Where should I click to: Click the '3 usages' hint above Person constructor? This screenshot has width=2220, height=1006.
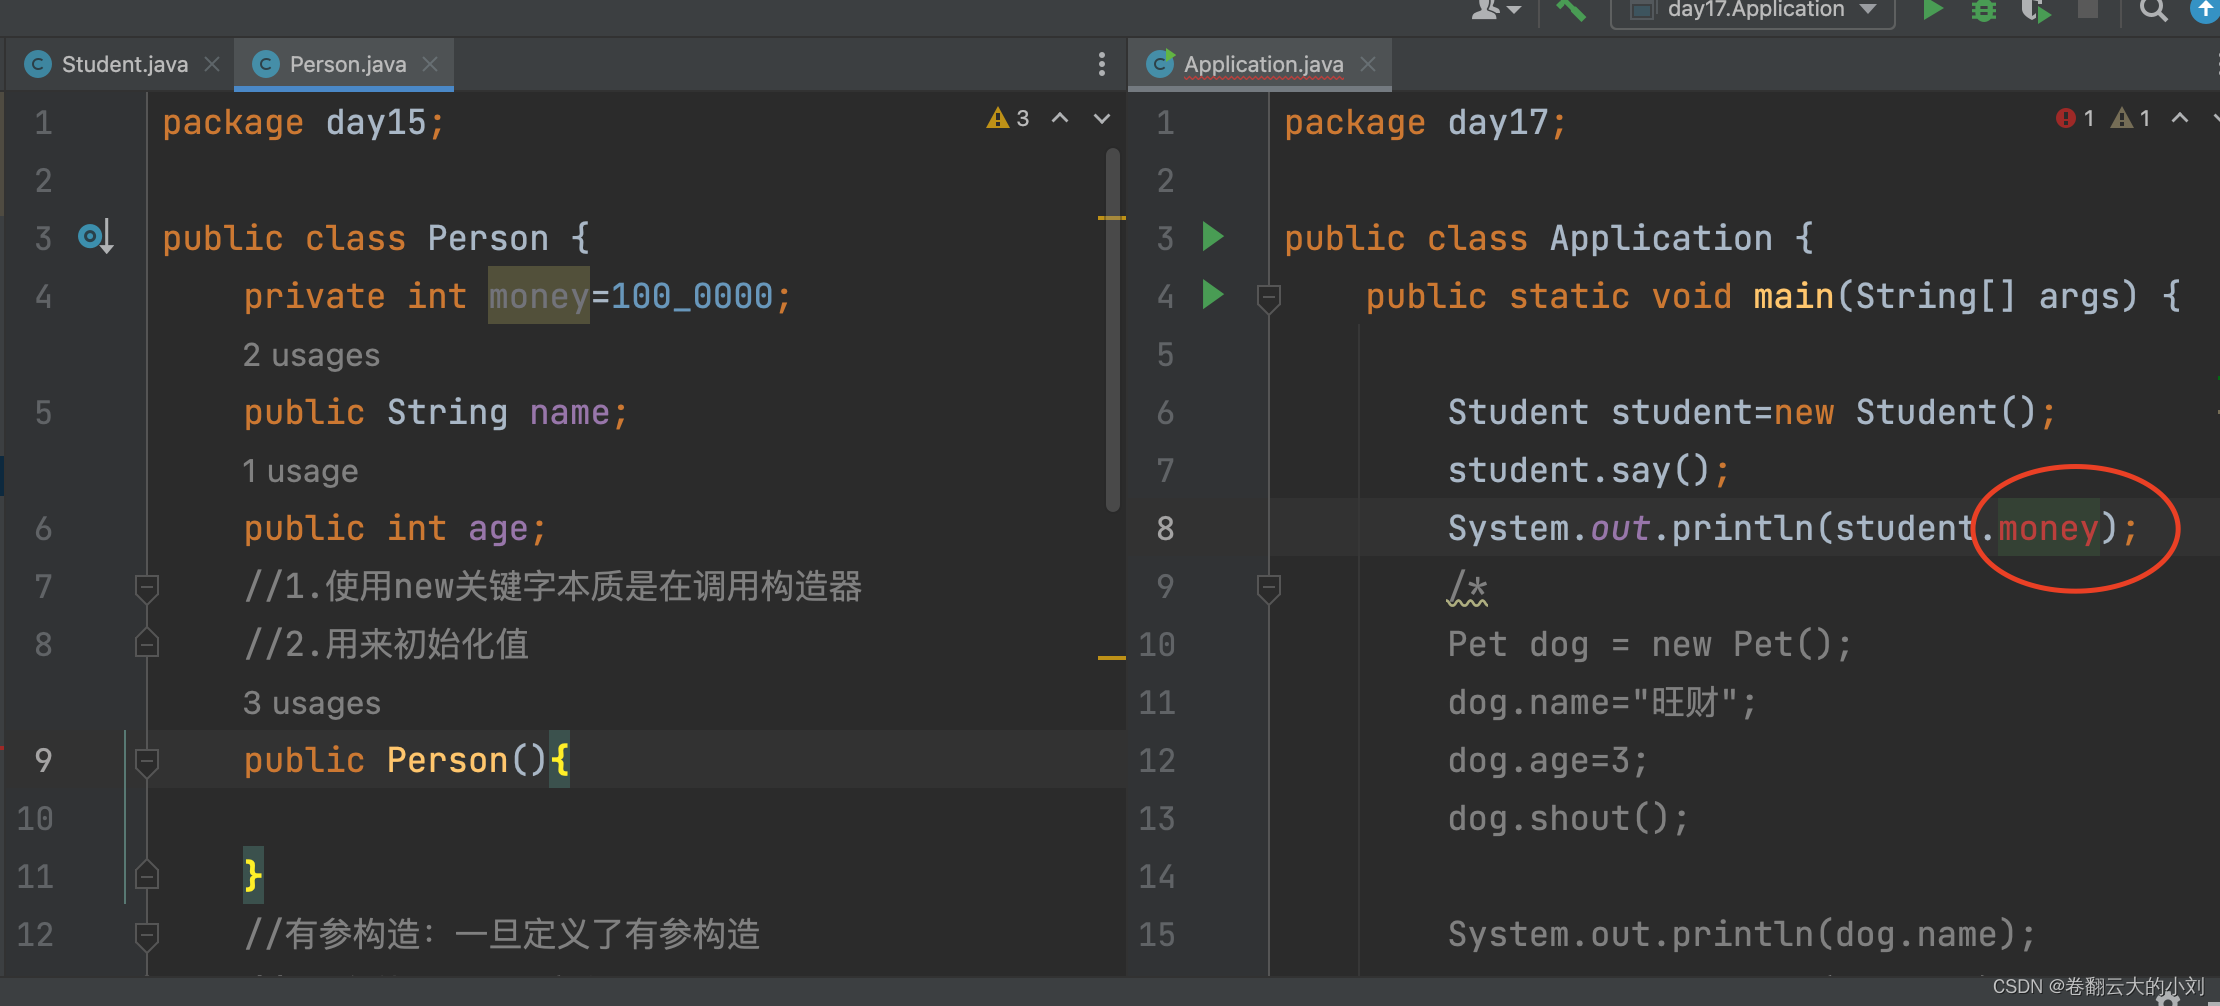point(312,703)
